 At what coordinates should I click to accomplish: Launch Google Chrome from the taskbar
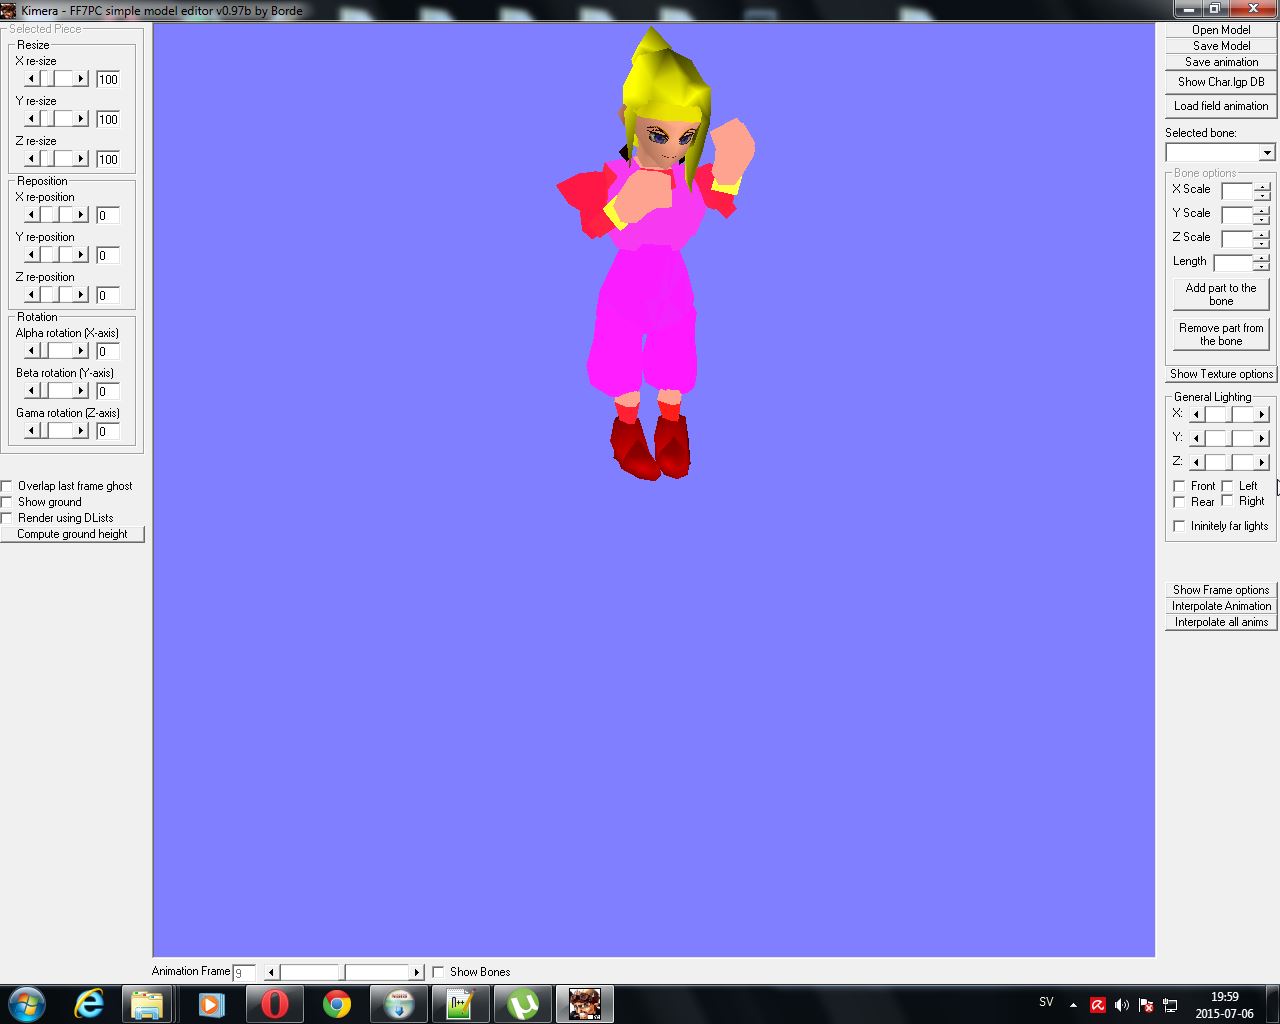[x=337, y=1003]
